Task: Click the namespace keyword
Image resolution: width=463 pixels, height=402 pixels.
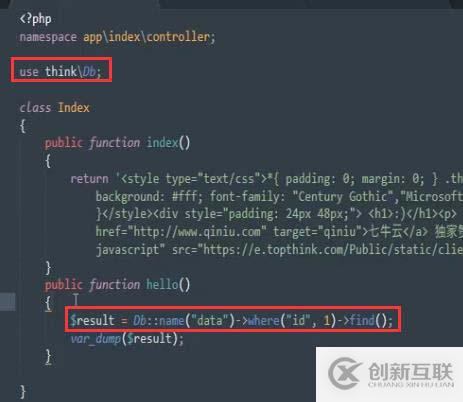Action: (48, 37)
